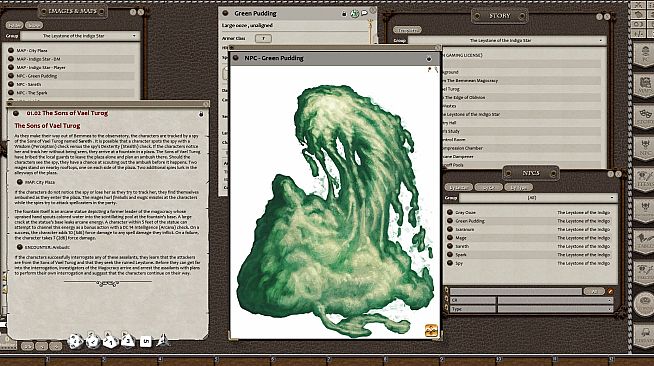Open Sareth in the NPCs list
654x366 pixels.
462,246
